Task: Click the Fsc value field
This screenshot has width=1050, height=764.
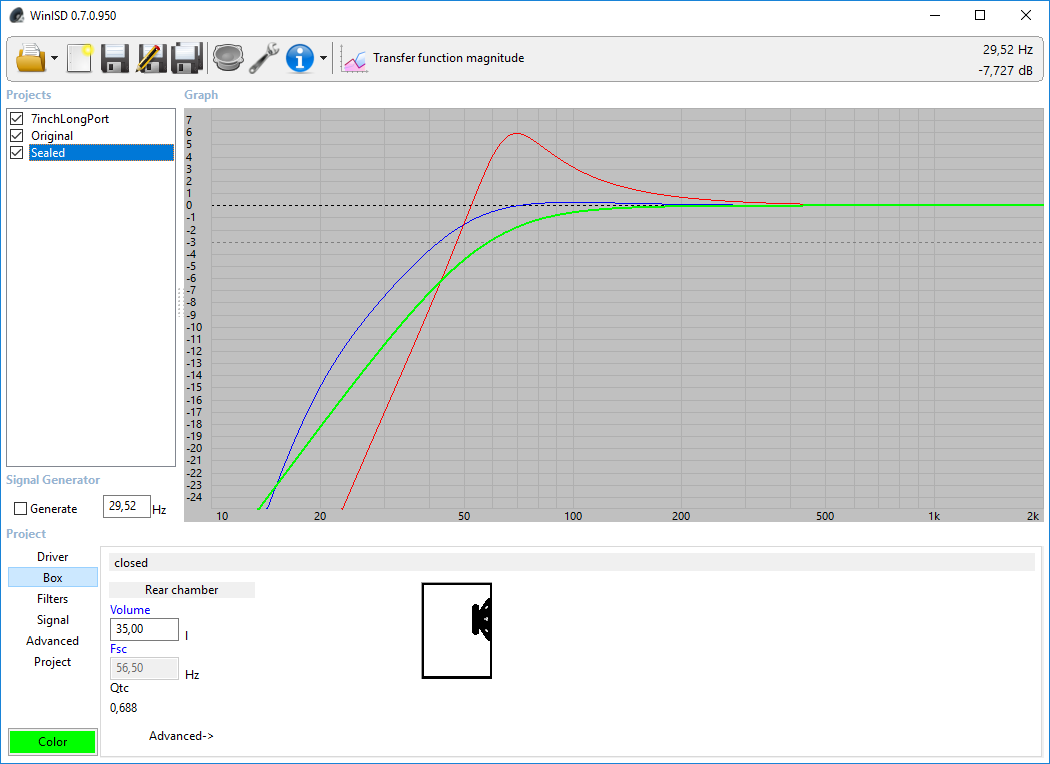Action: (x=144, y=668)
